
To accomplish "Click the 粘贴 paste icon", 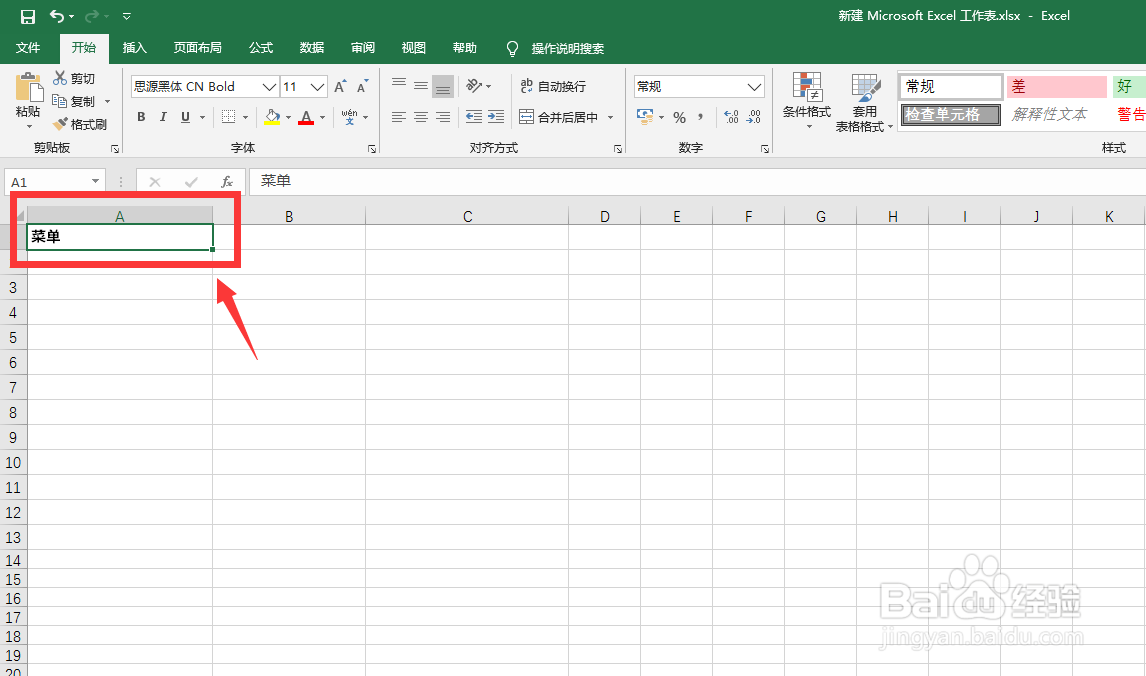I will 29,86.
